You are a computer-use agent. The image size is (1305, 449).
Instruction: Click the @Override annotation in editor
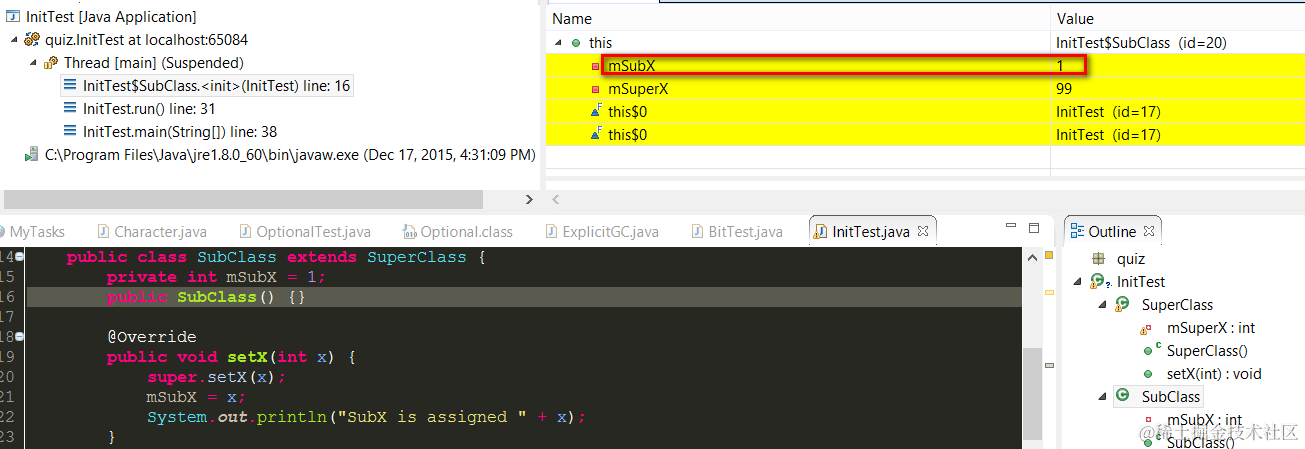click(x=151, y=337)
